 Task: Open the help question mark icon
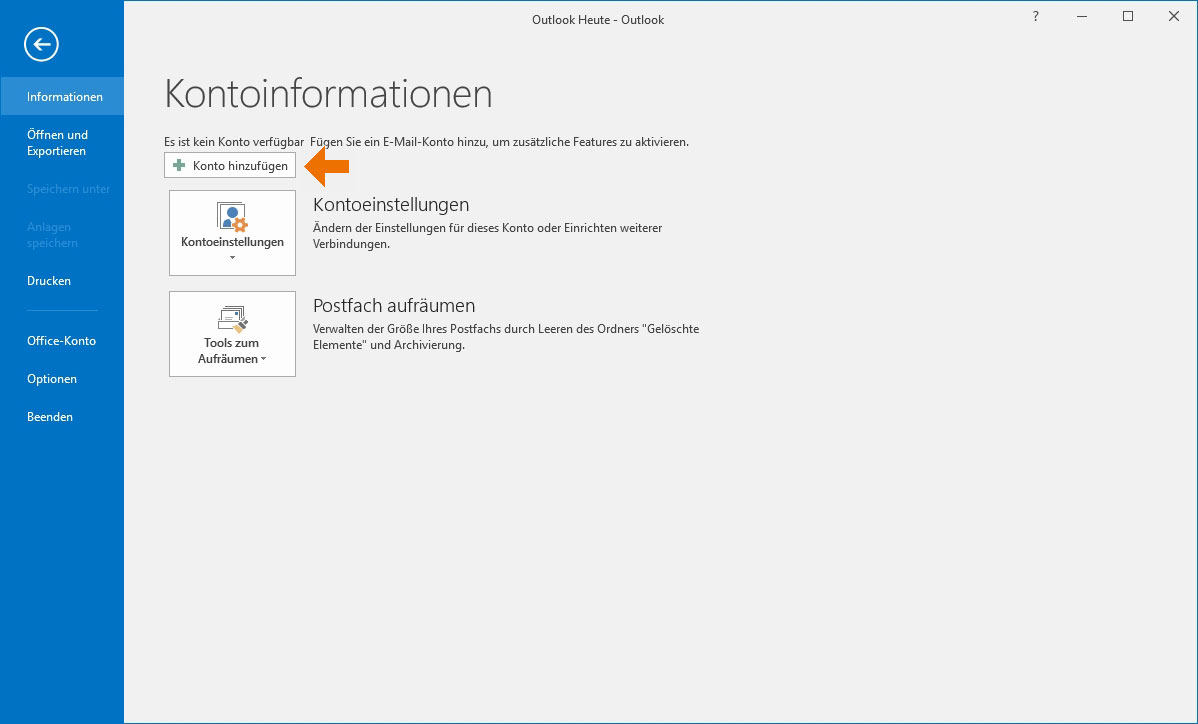click(x=1036, y=16)
